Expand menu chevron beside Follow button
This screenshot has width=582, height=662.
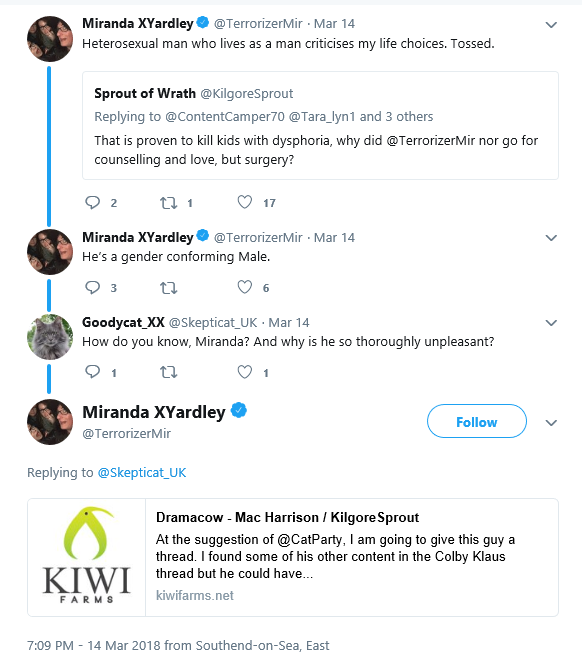(551, 423)
